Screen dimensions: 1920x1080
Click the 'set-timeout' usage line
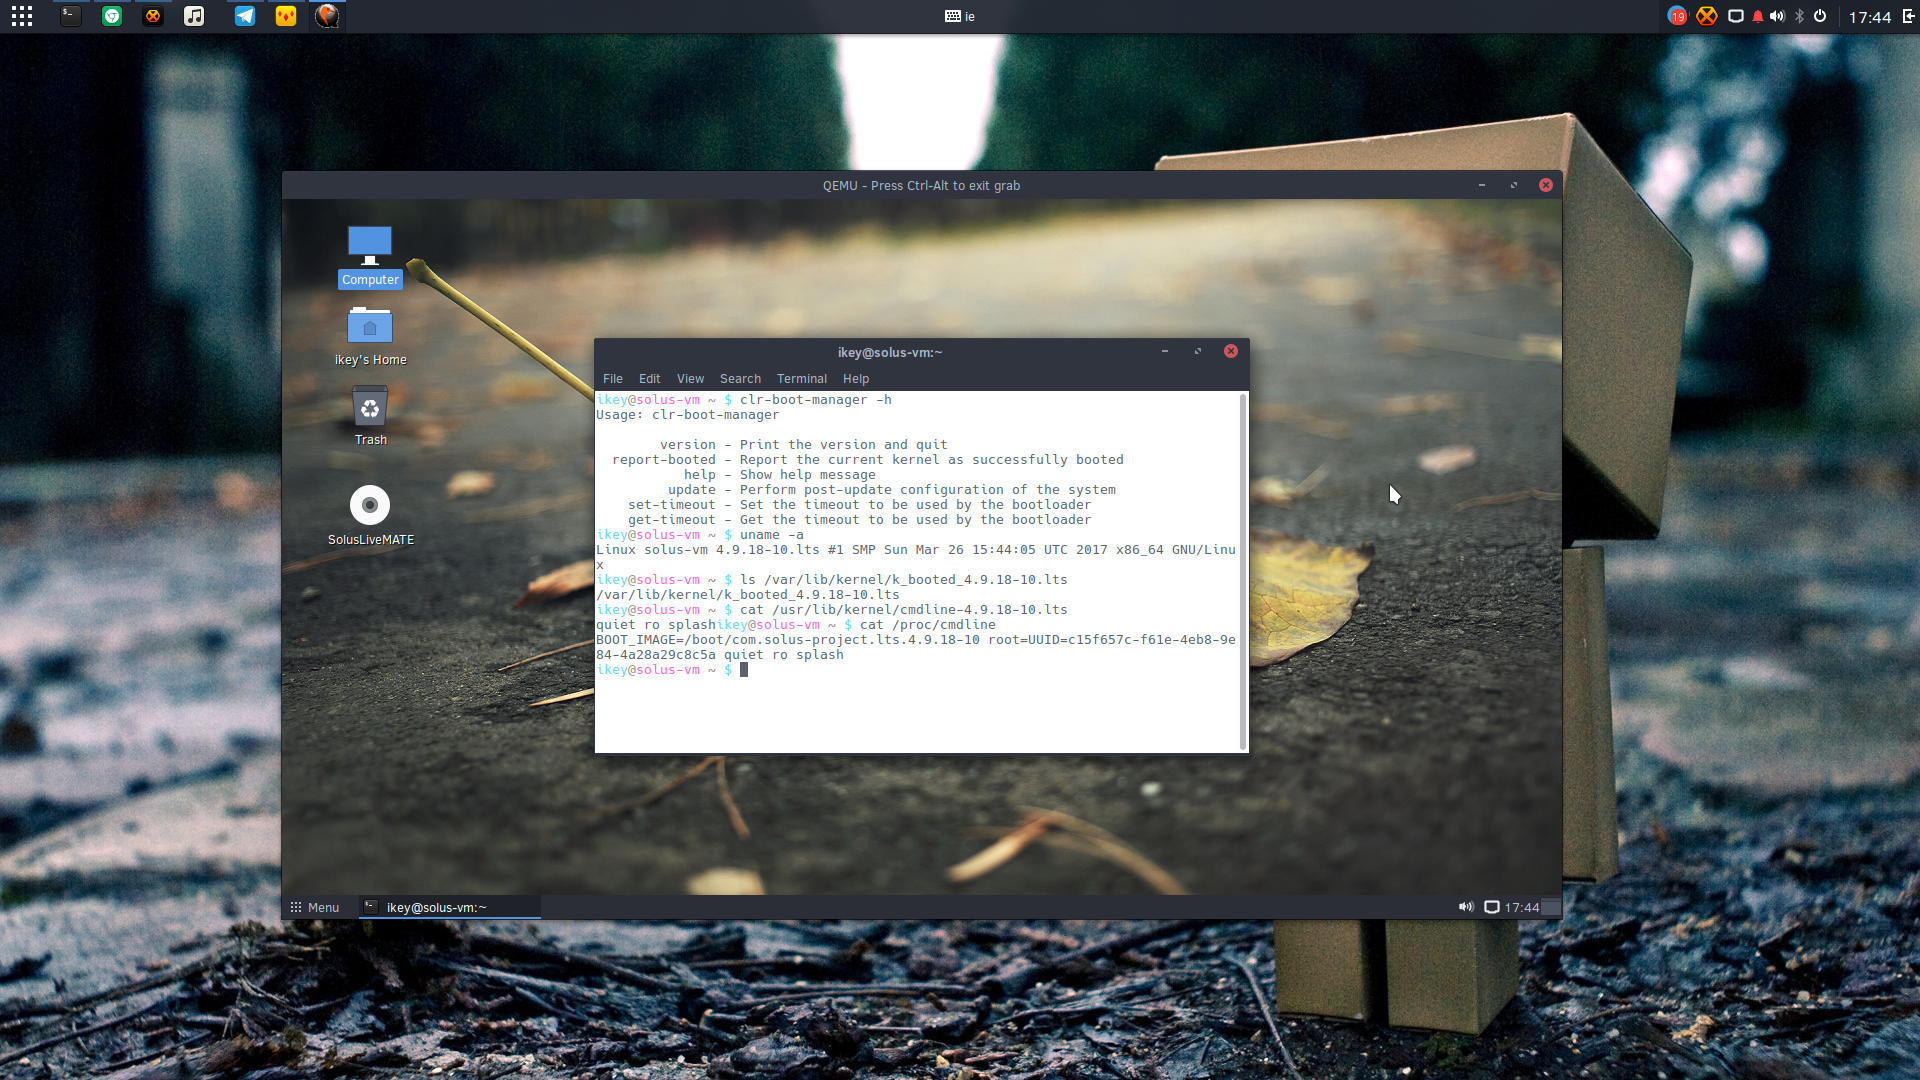click(x=860, y=505)
